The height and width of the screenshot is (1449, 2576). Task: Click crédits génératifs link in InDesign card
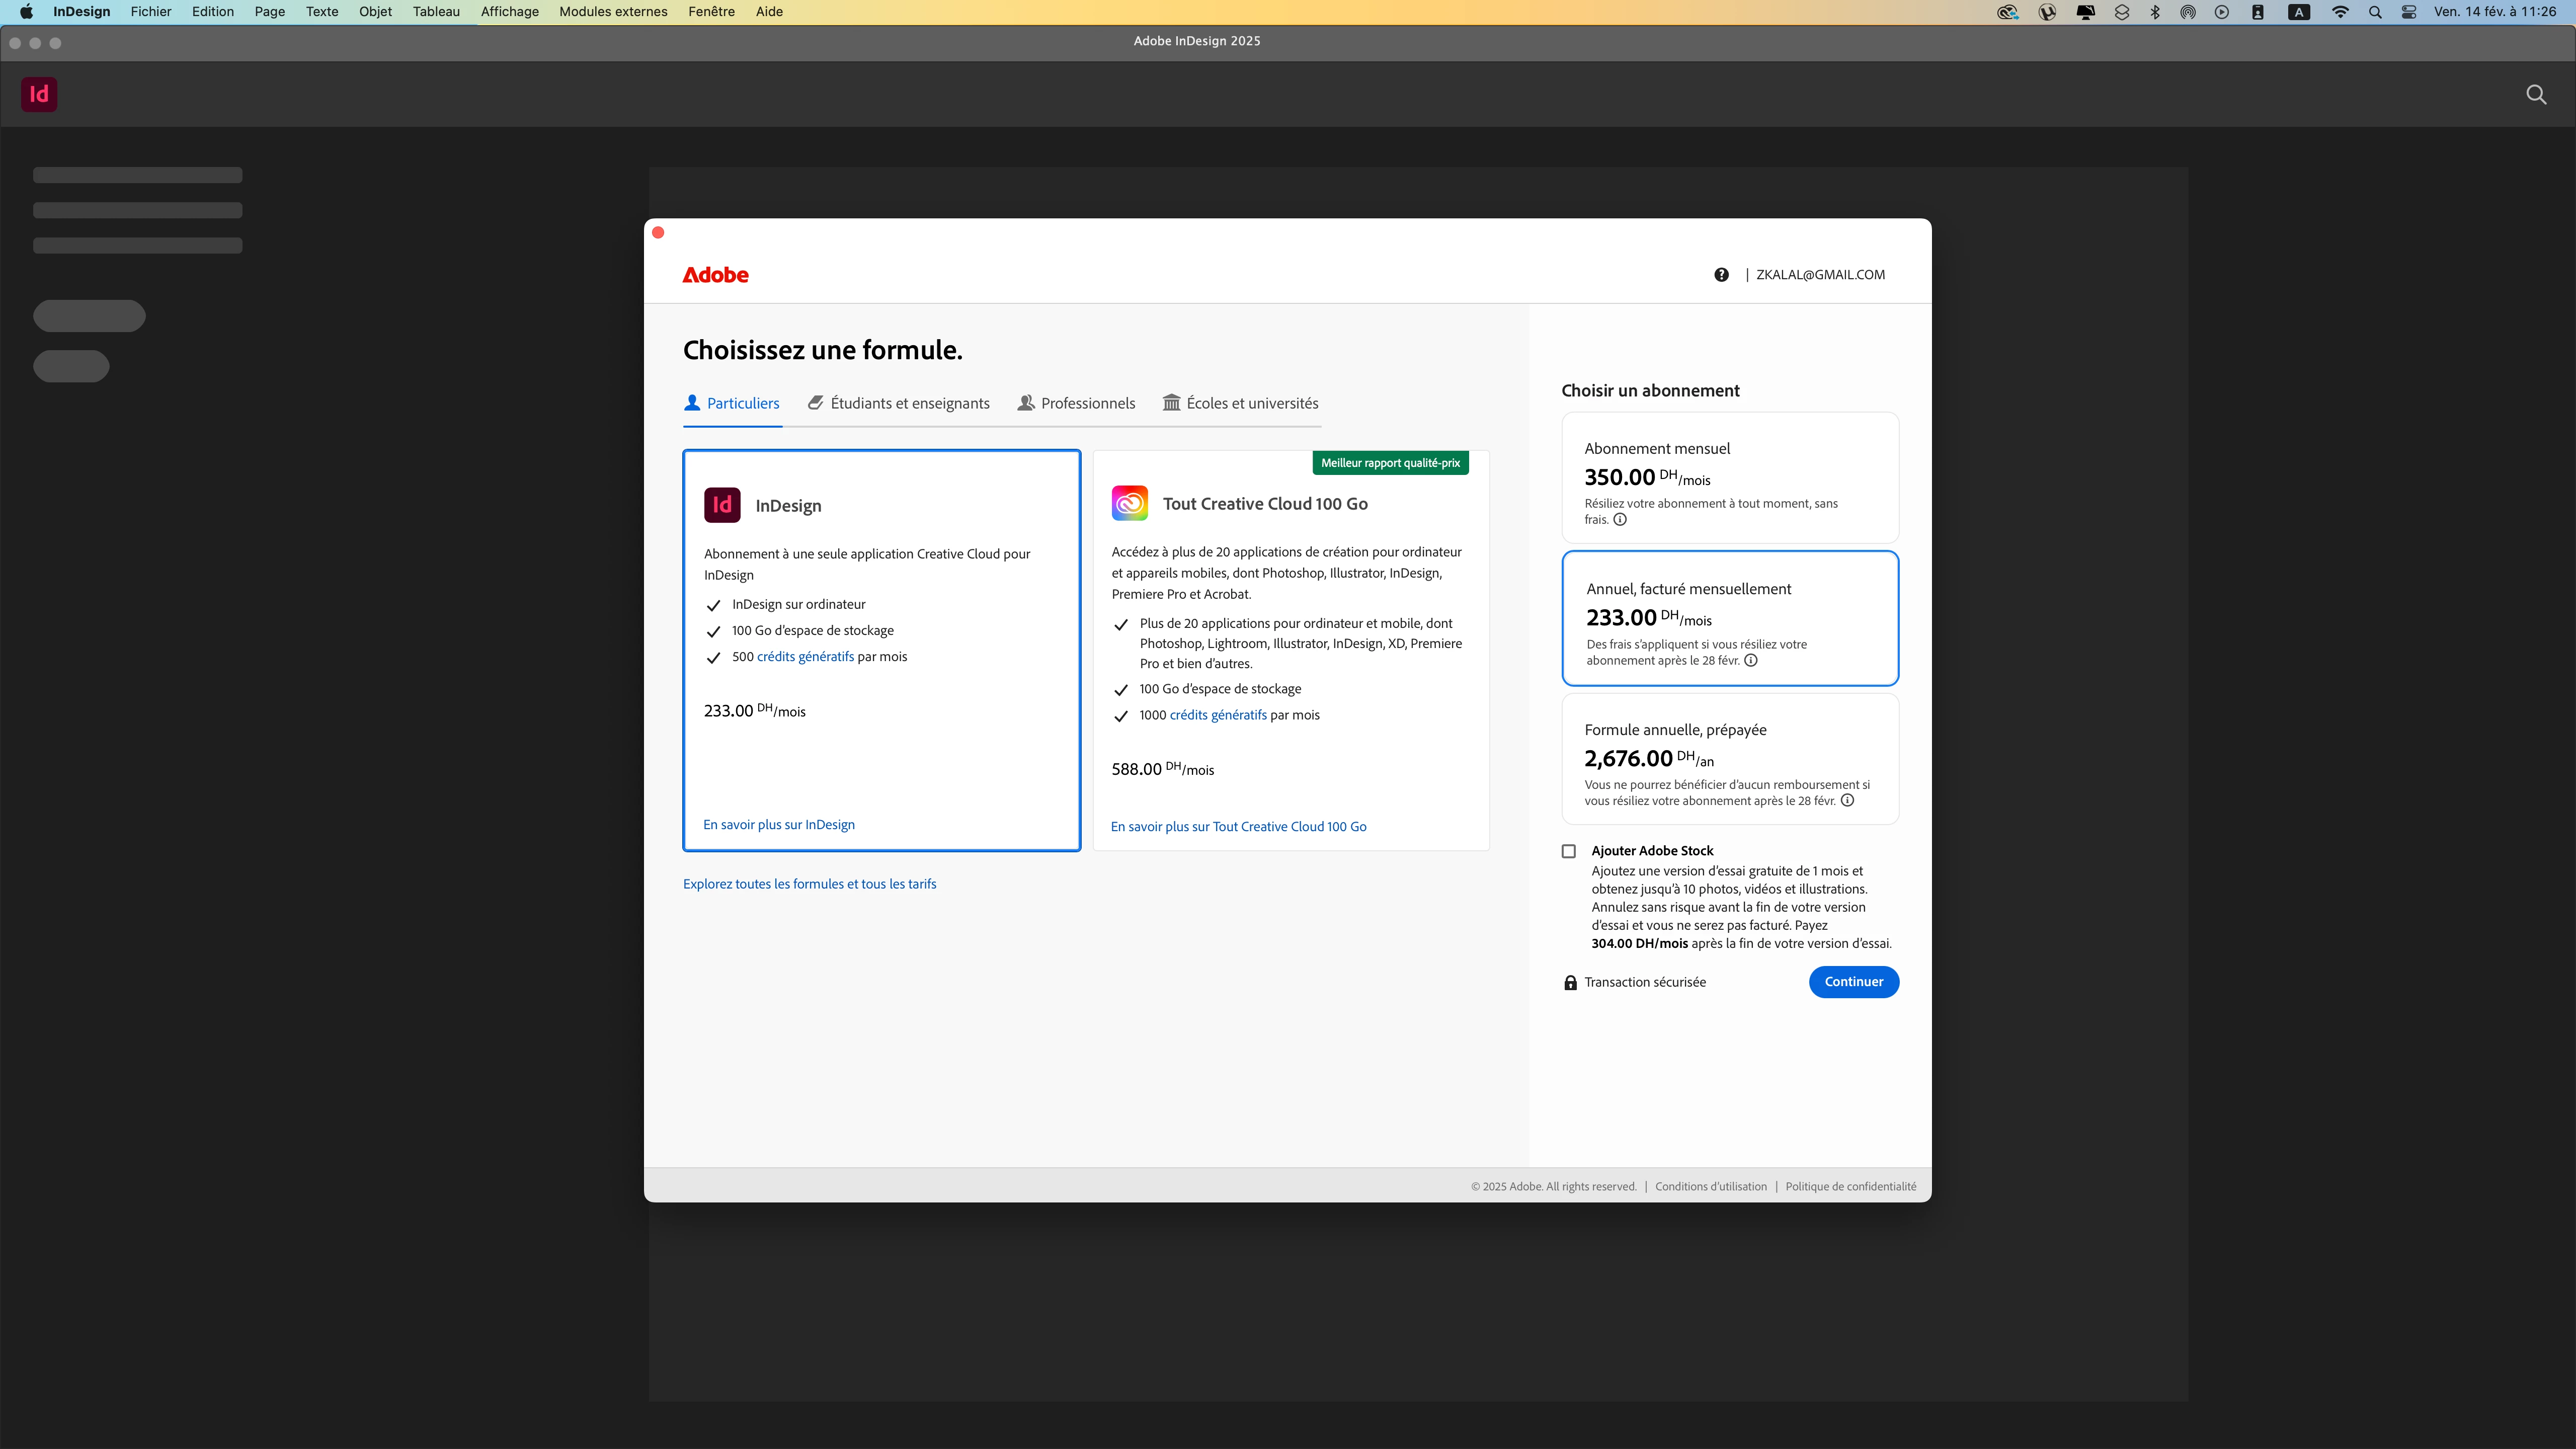[805, 657]
